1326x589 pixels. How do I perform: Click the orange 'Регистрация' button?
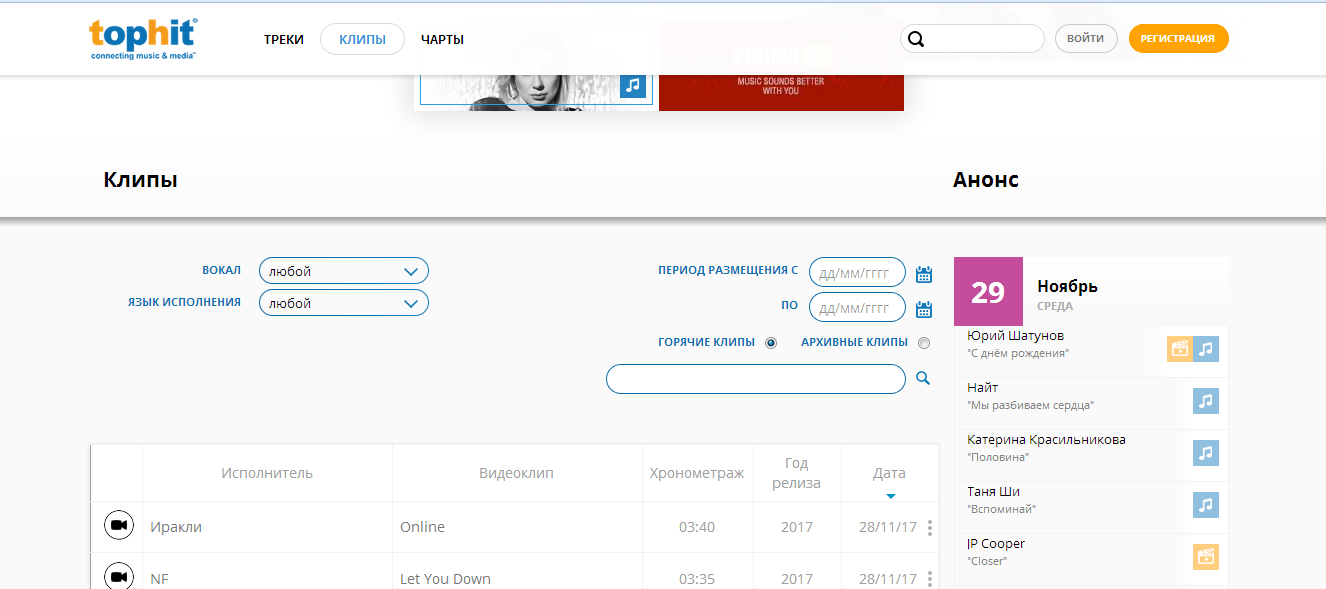coord(1178,38)
